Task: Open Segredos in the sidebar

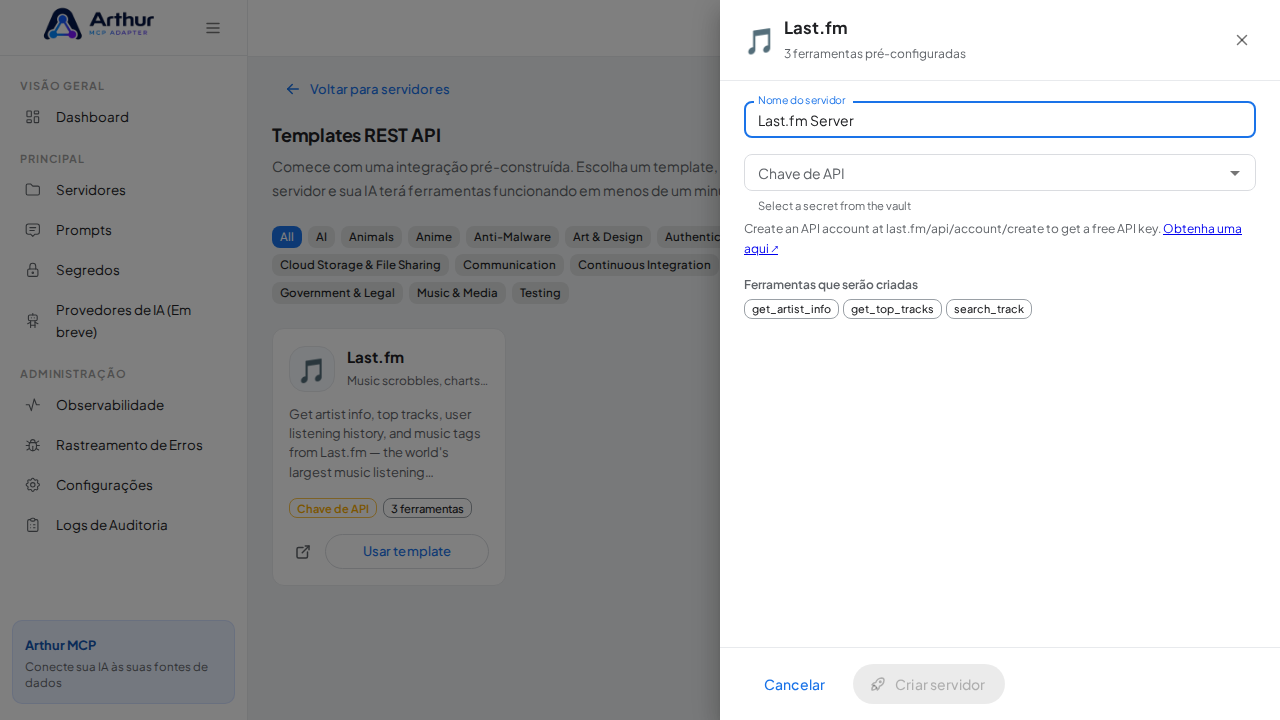Action: click(x=123, y=270)
